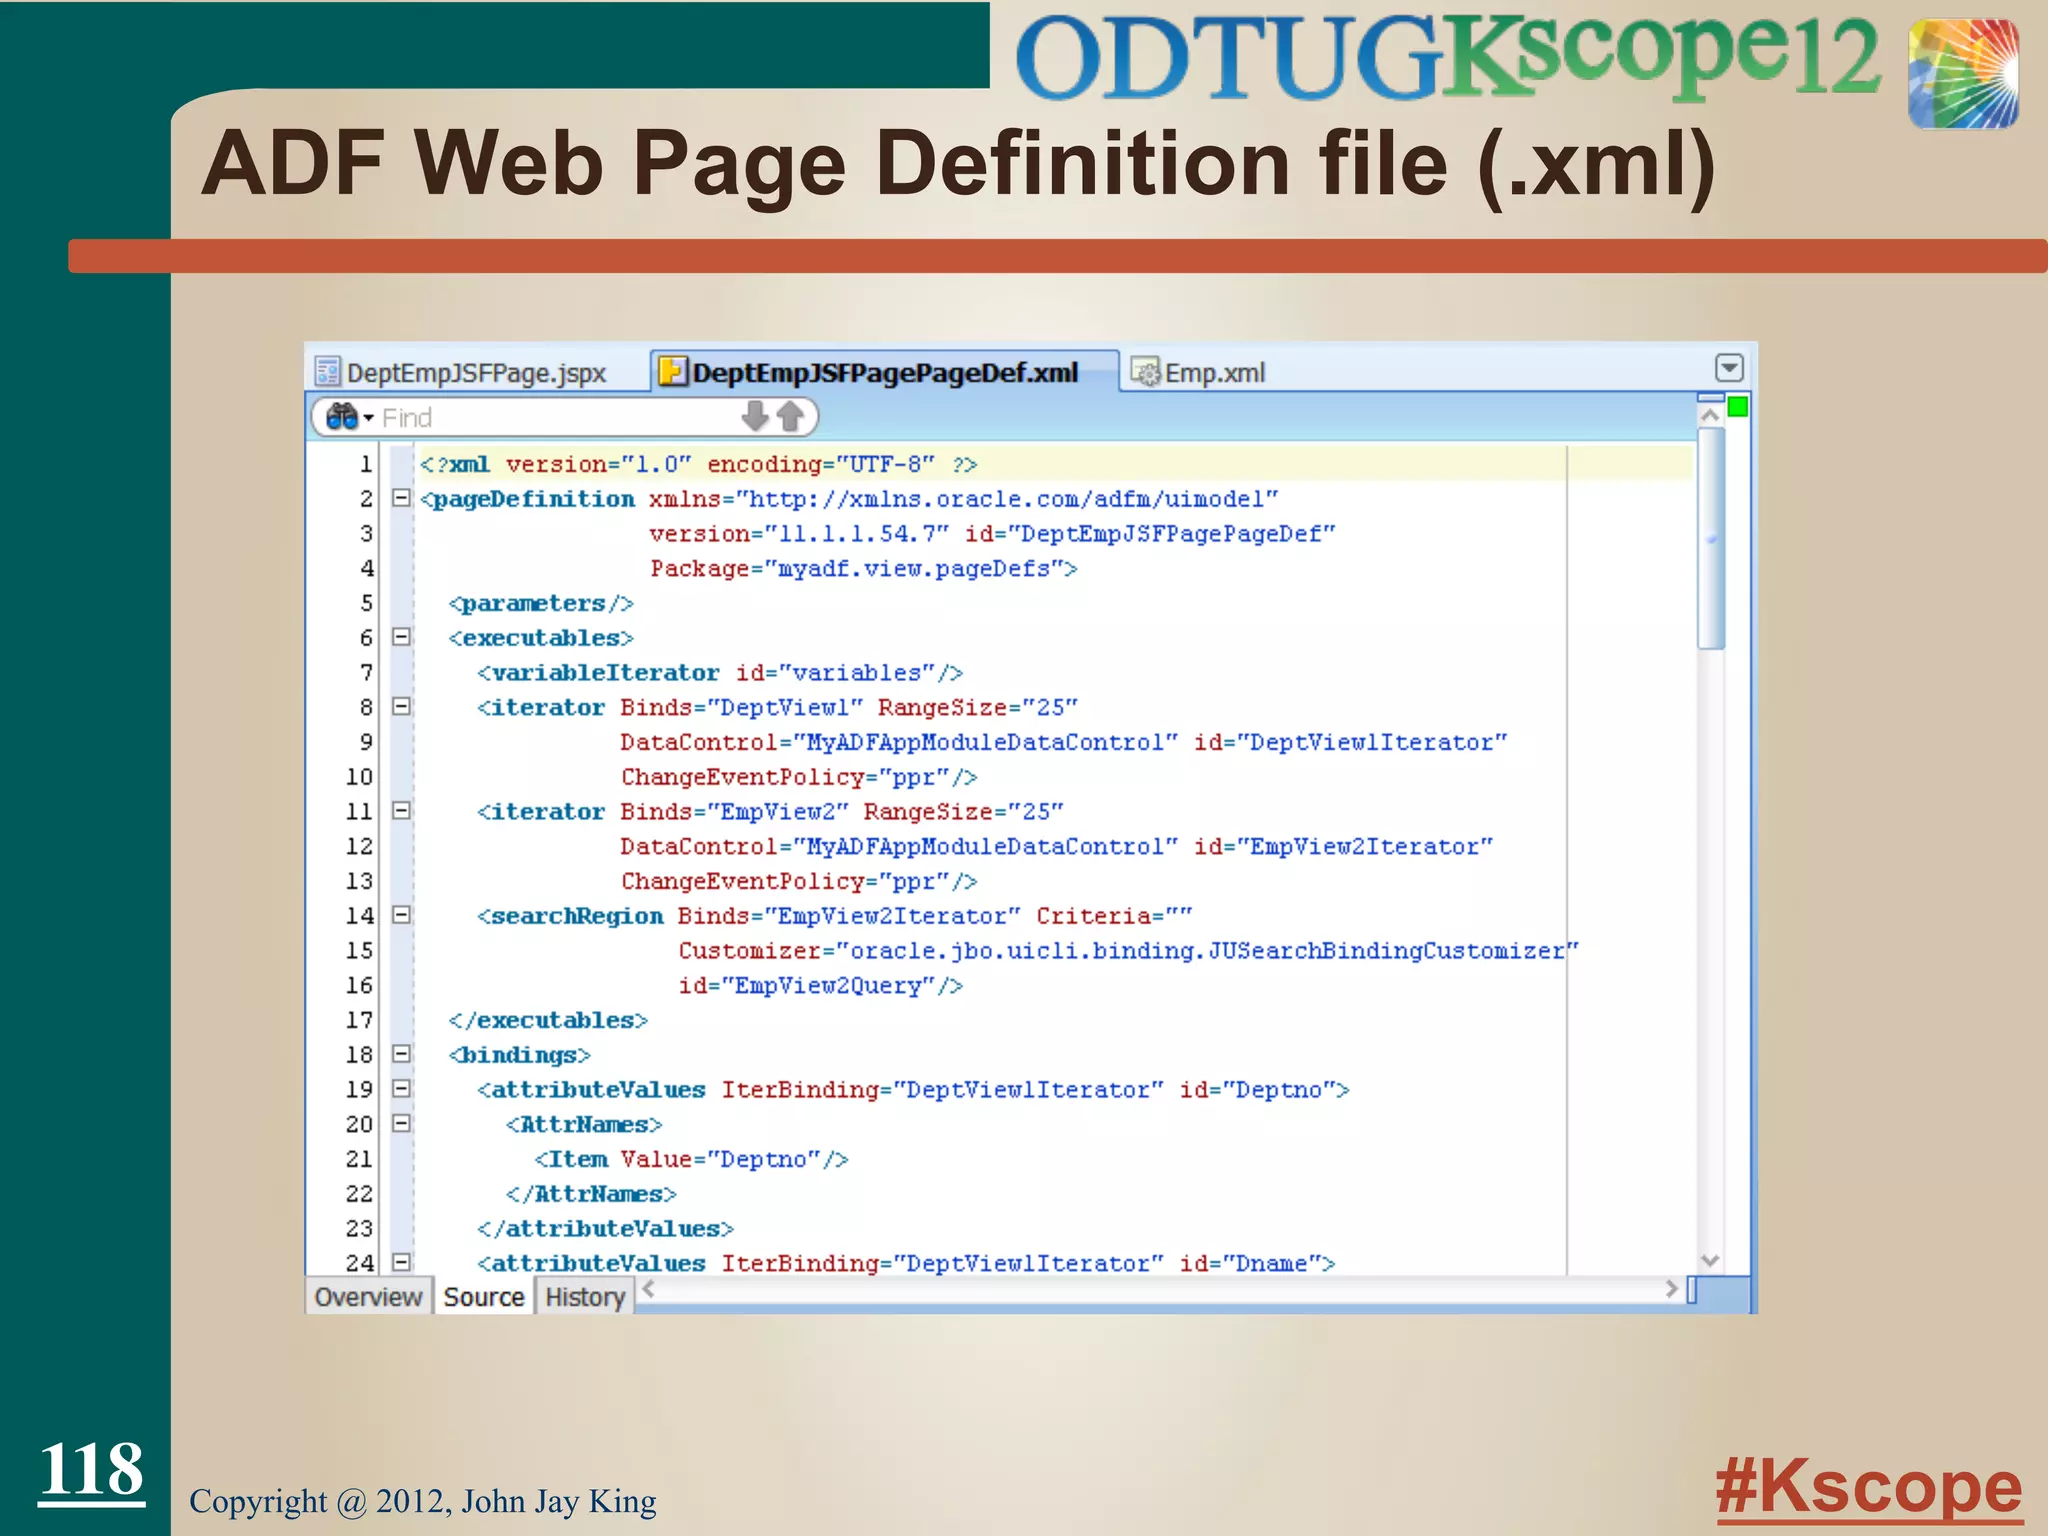
Task: Collapse the bindings fold on line 18
Action: click(401, 1054)
